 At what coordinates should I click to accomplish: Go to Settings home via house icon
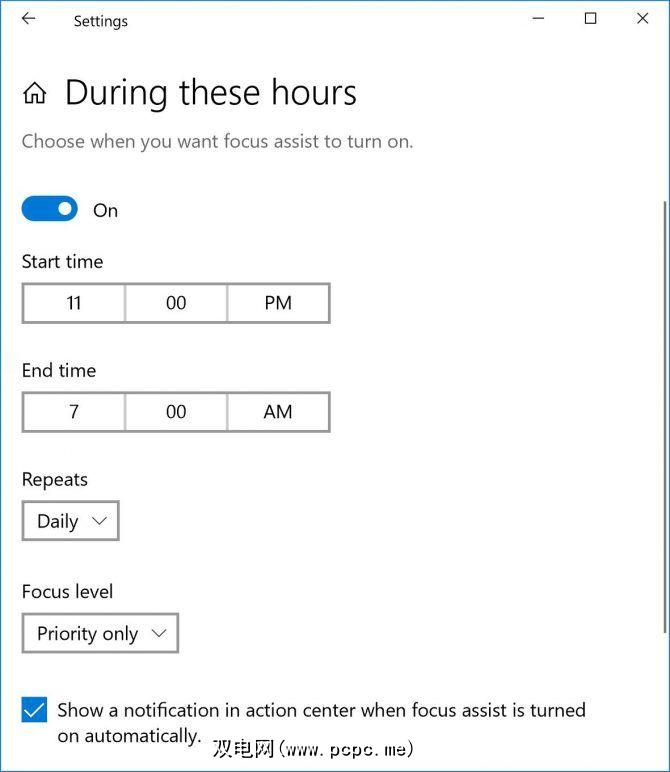[35, 94]
